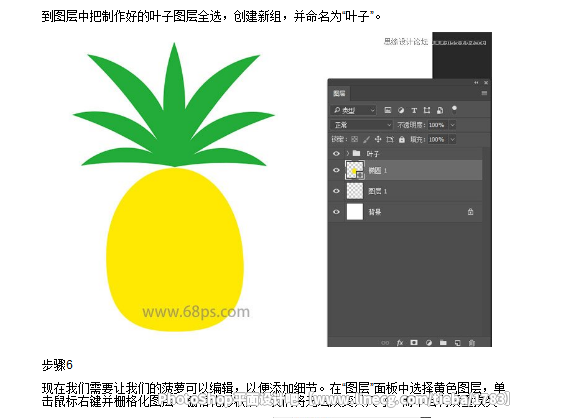
Task: Select the 图层 Layers panel tab
Action: point(339,93)
